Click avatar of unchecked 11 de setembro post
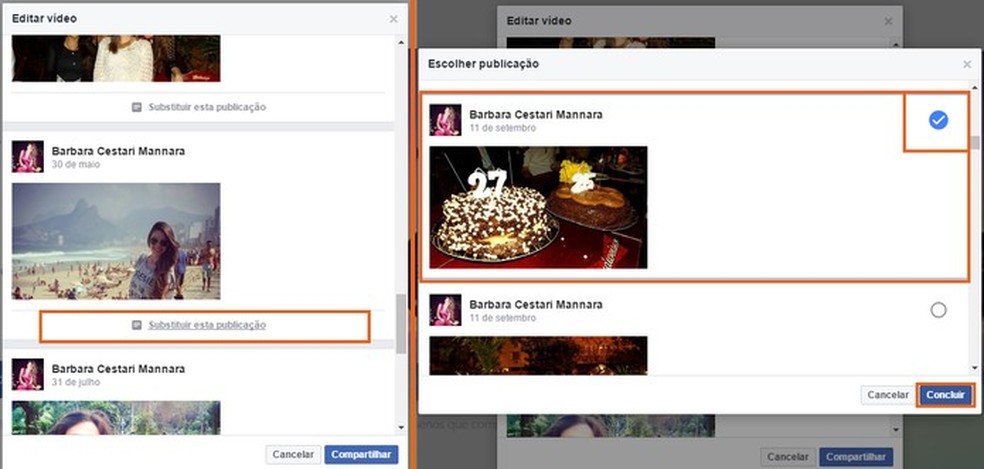Image resolution: width=984 pixels, height=469 pixels. (x=446, y=310)
